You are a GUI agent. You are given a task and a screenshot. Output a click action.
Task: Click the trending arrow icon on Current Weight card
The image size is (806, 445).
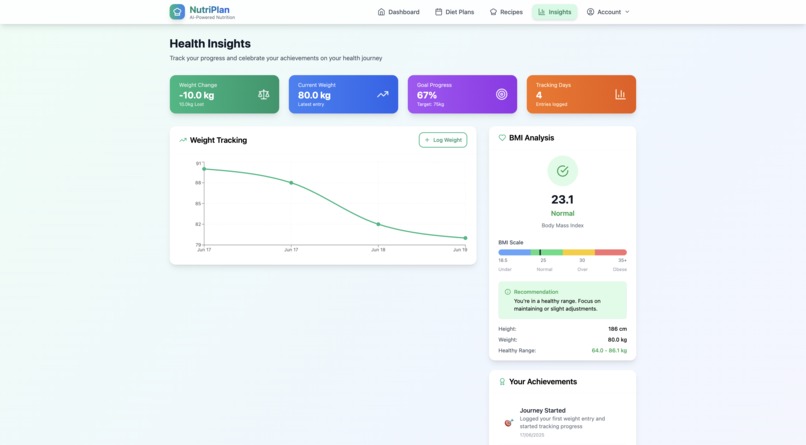tap(382, 94)
